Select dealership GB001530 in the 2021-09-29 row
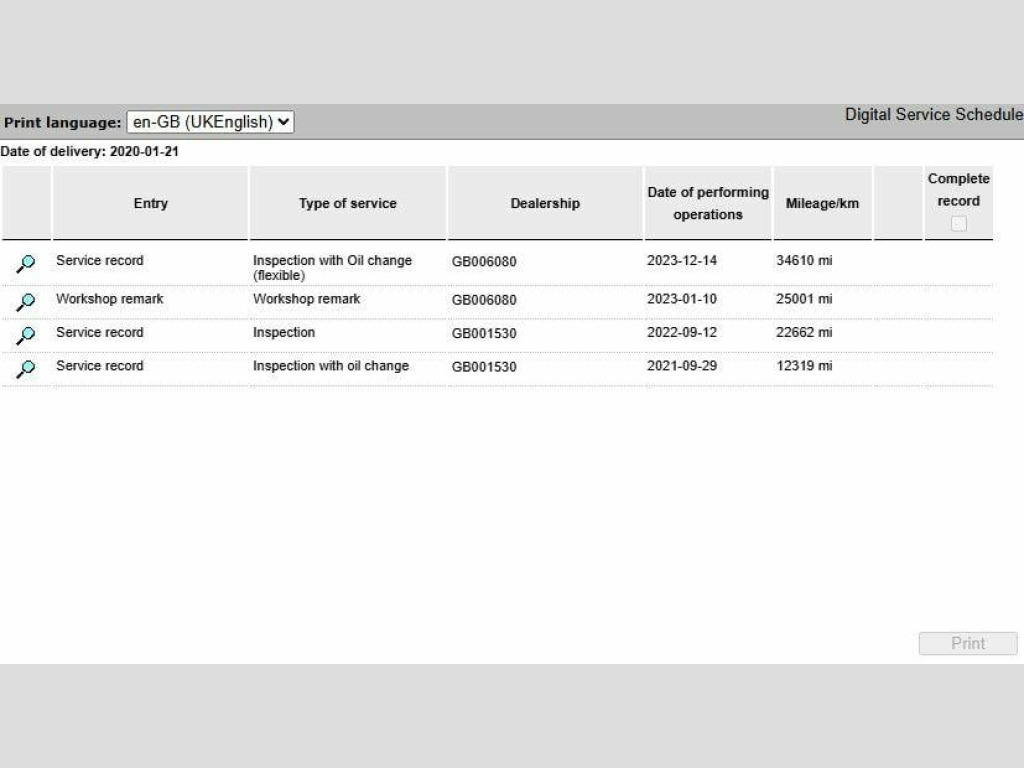1024x768 pixels. (x=484, y=366)
